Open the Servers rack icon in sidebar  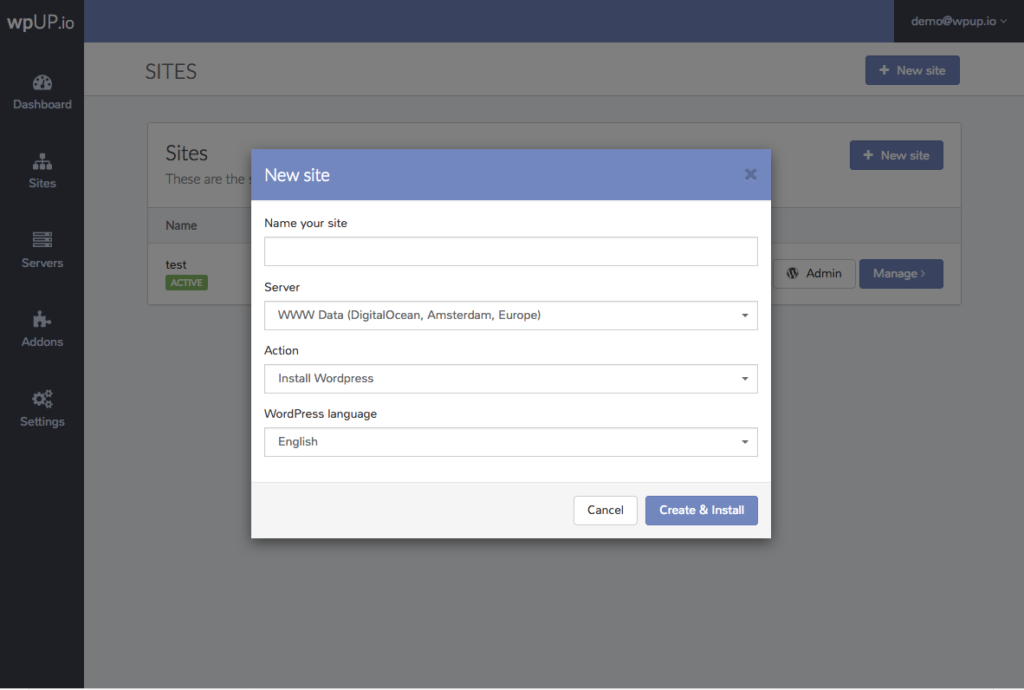point(42,240)
